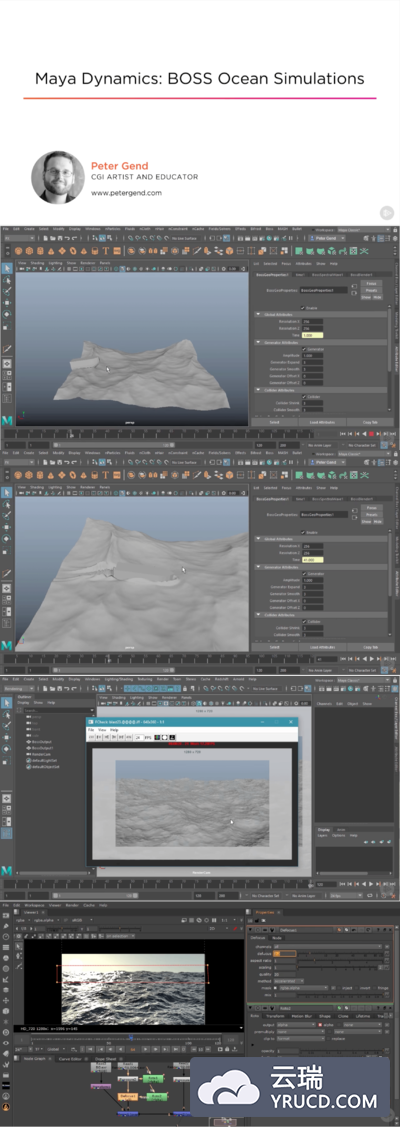Click Presets button in top Maya Attribute Editor
Screen dimensions: 400x1127
click(x=371, y=290)
